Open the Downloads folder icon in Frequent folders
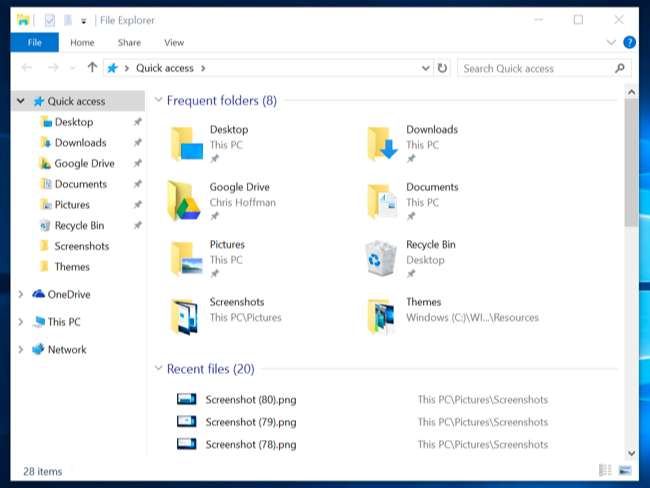 click(x=382, y=144)
